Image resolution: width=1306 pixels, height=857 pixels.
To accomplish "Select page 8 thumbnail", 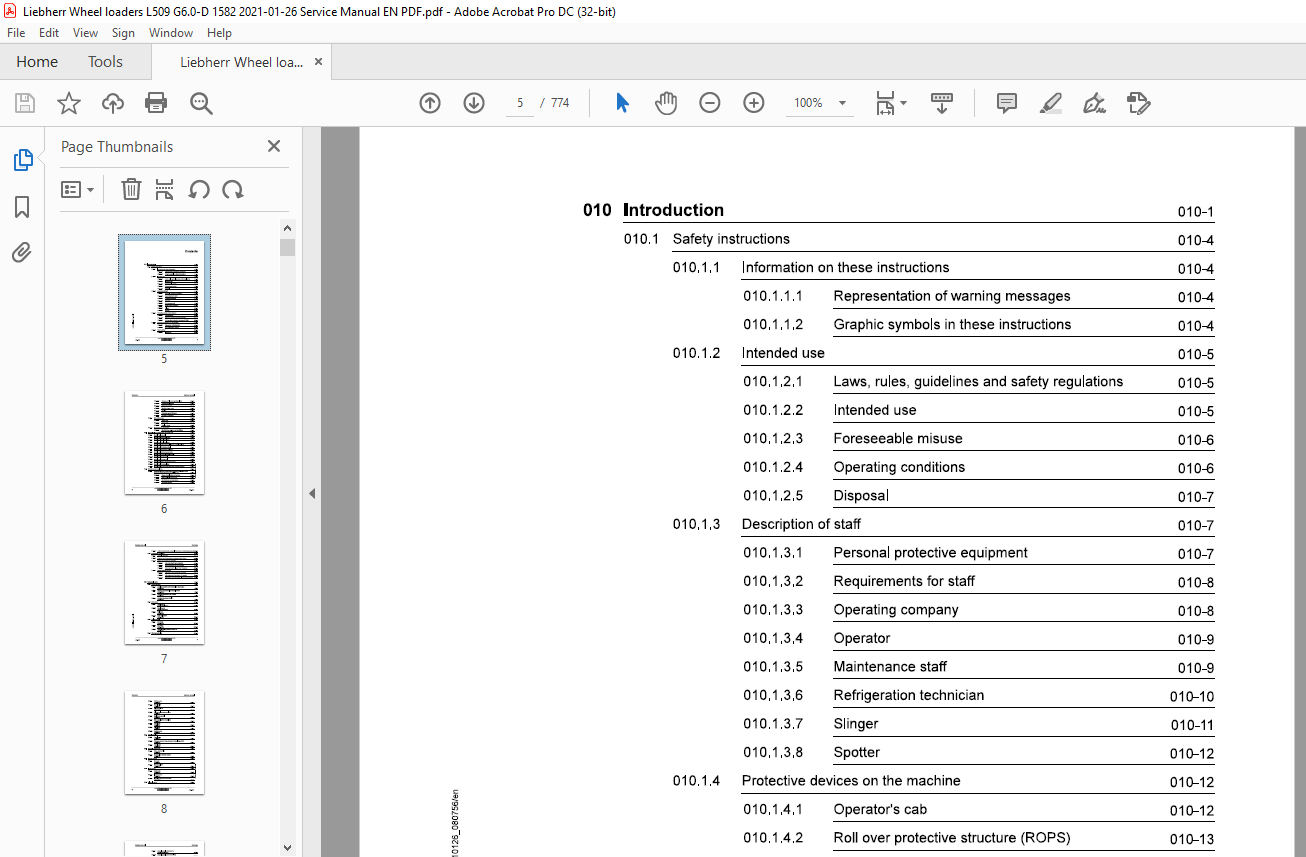I will (164, 743).
